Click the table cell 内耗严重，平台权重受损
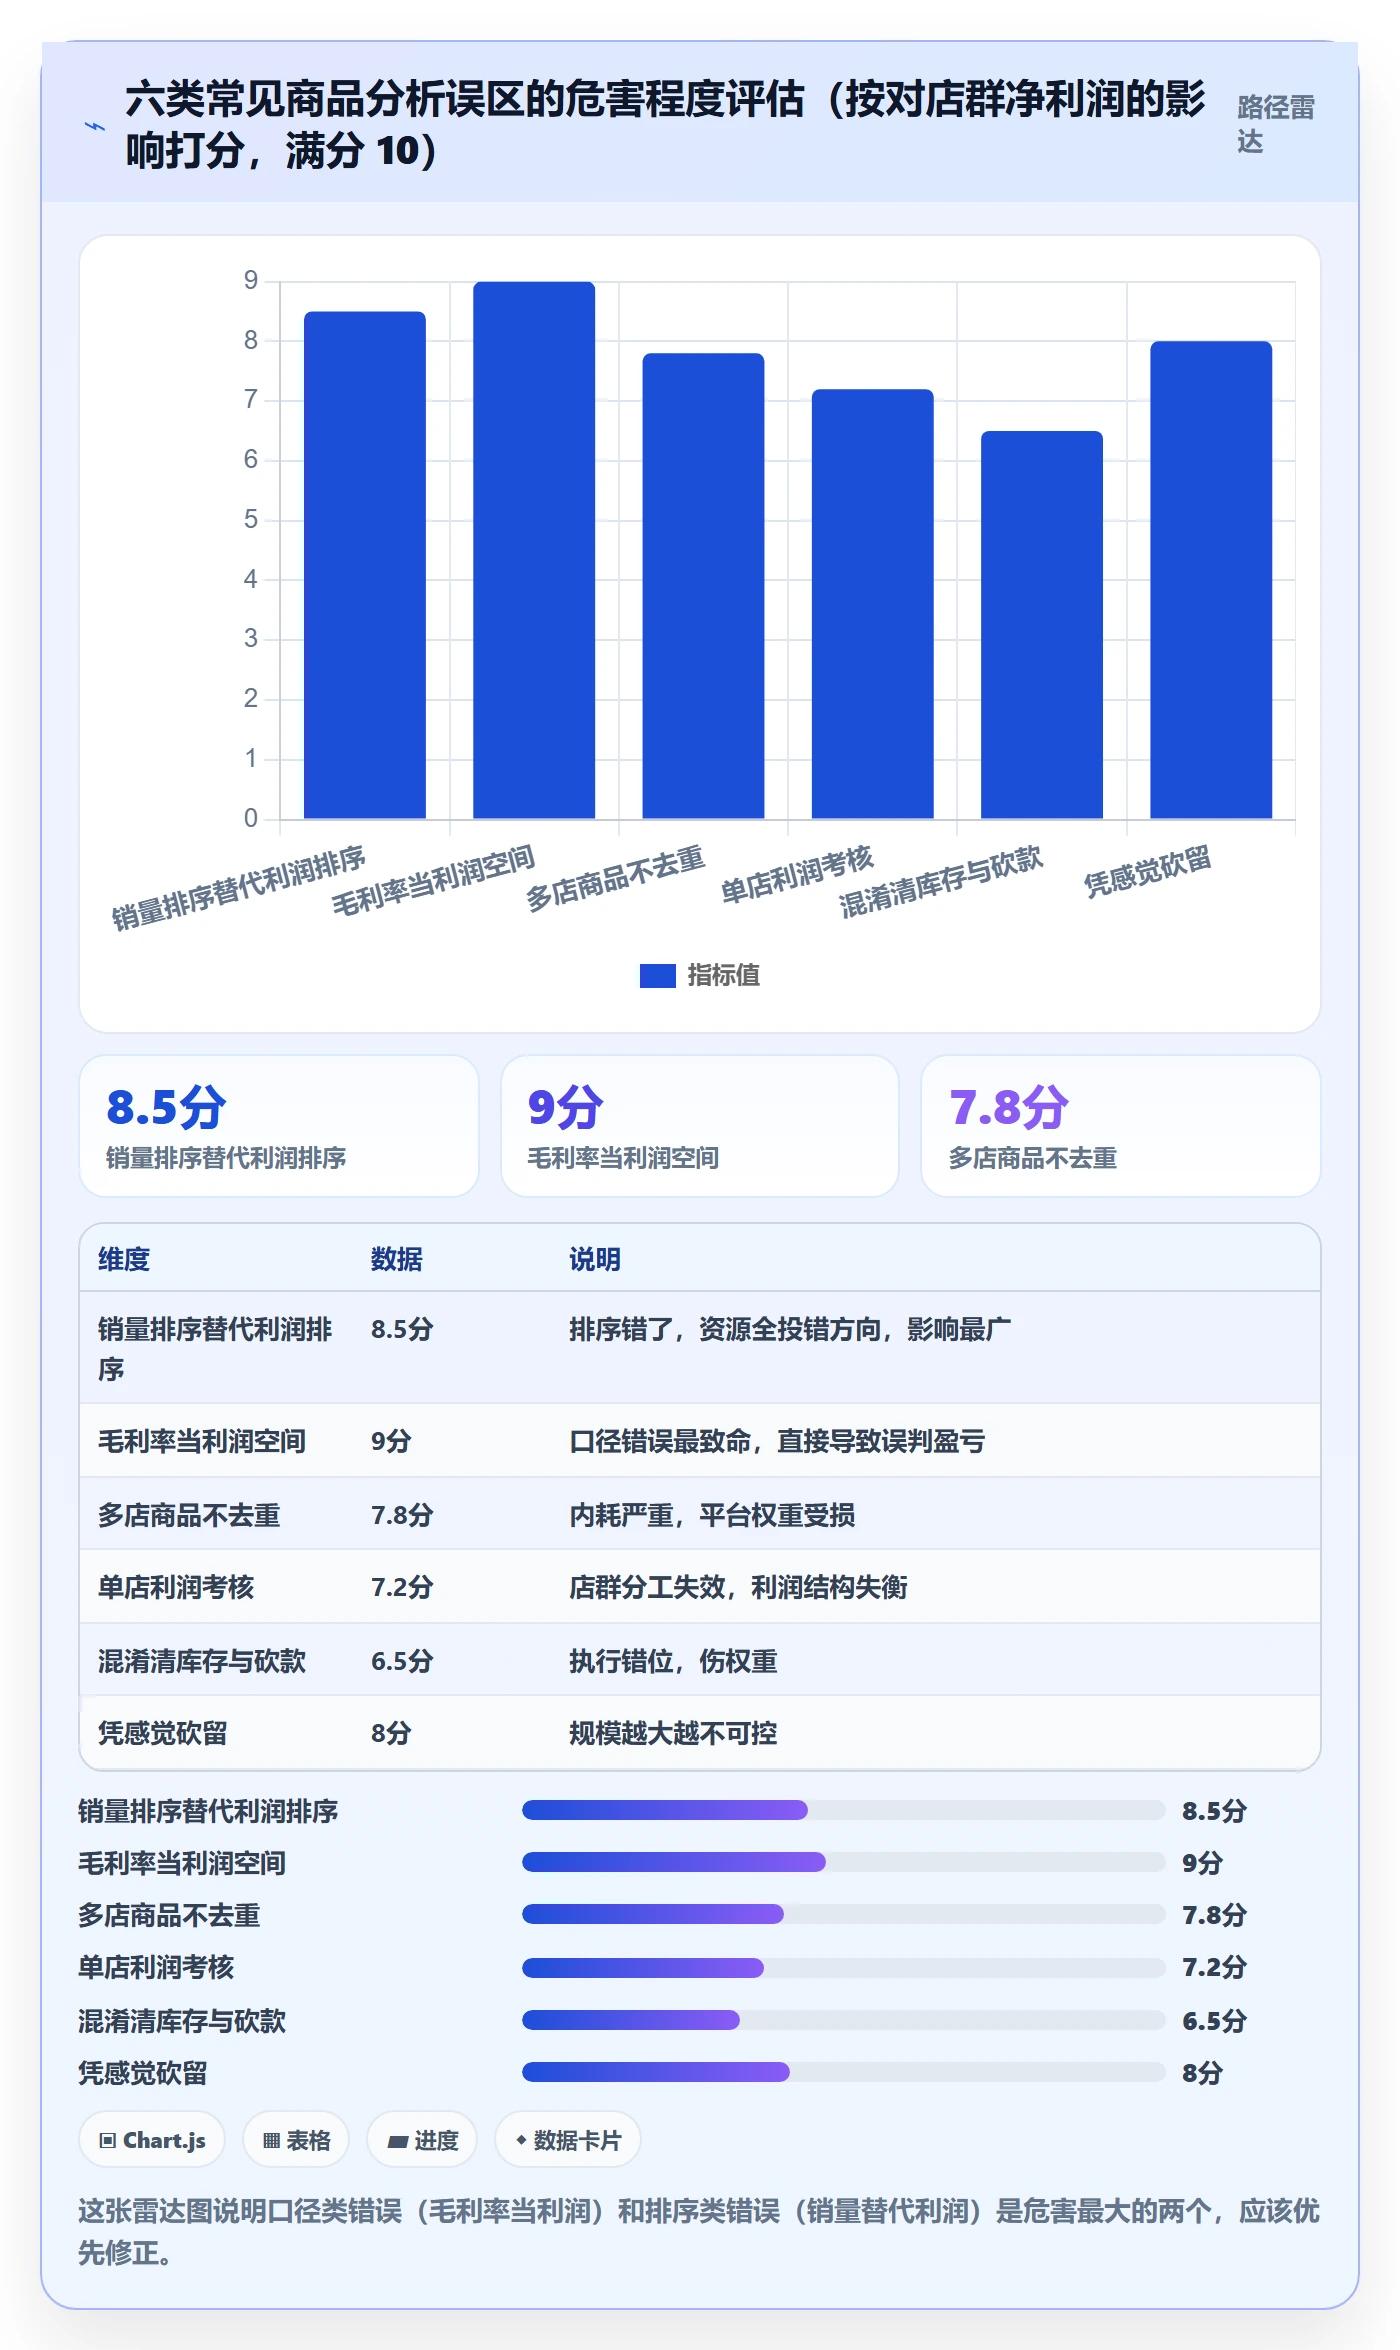 (x=712, y=1515)
